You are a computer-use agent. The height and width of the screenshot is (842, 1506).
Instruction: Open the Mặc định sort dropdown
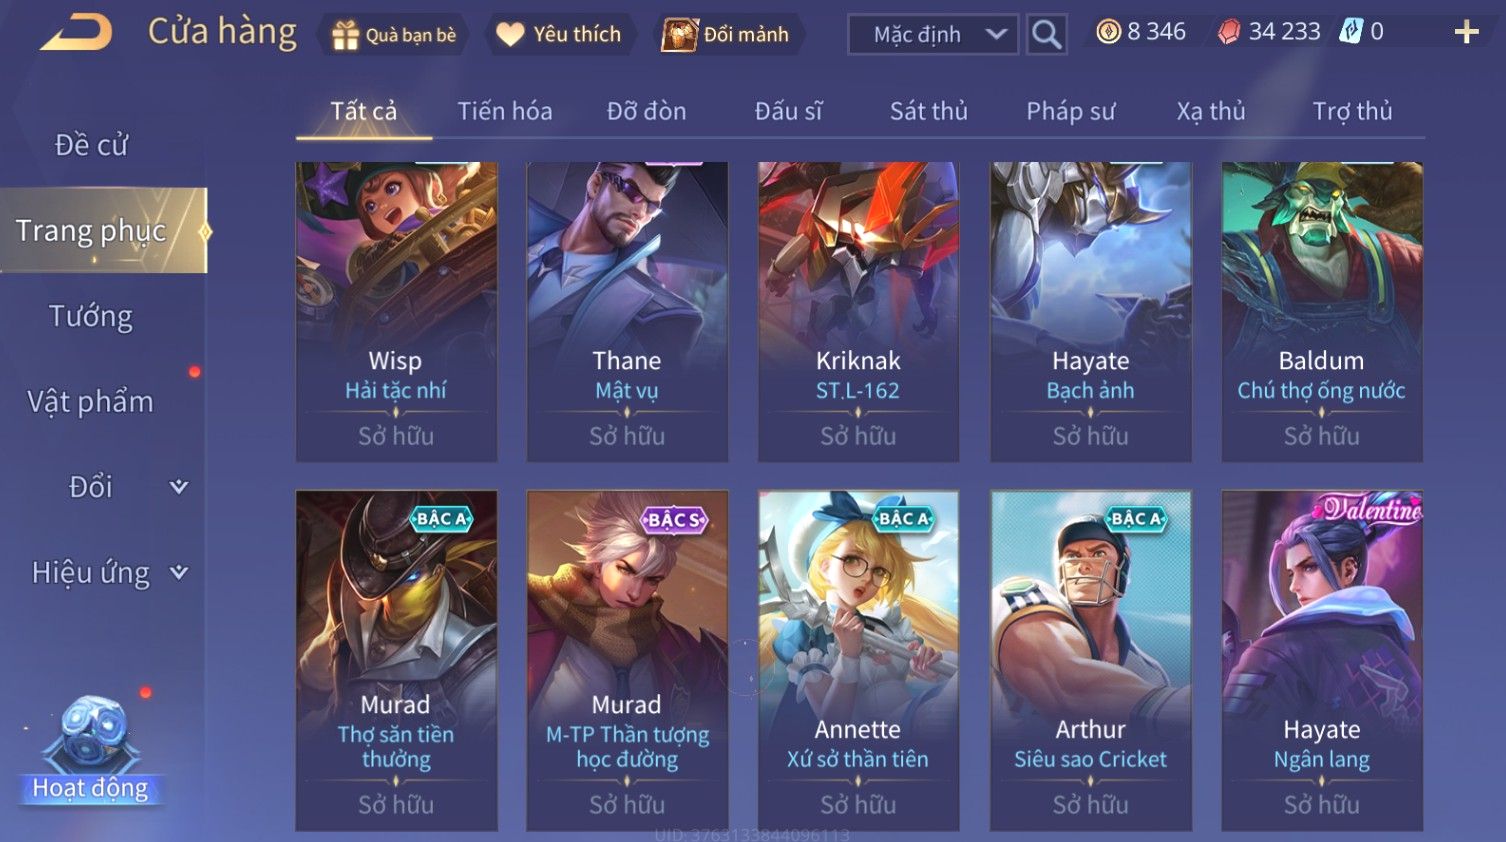click(933, 35)
